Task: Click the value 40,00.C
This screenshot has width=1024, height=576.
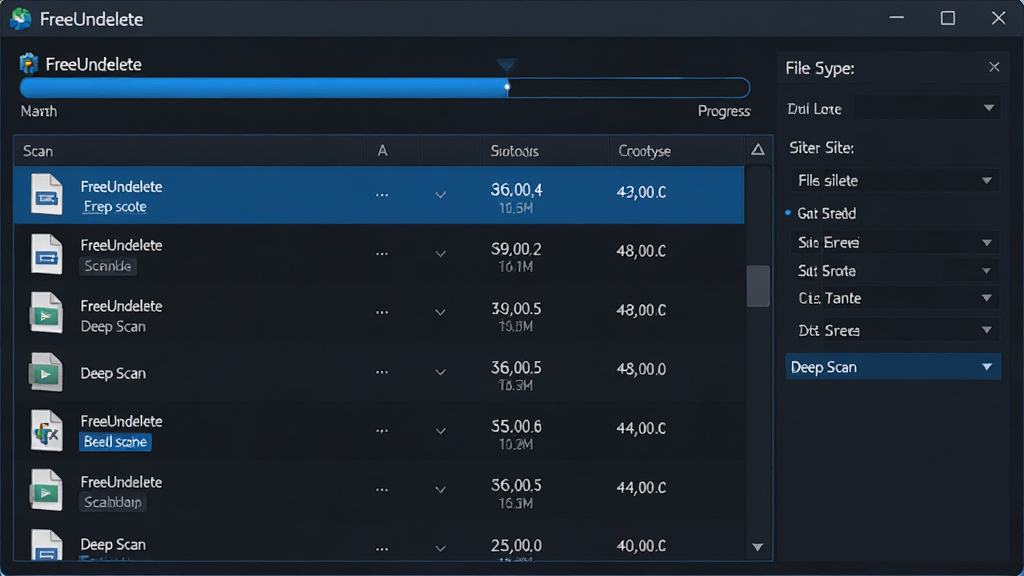Action: [x=641, y=545]
